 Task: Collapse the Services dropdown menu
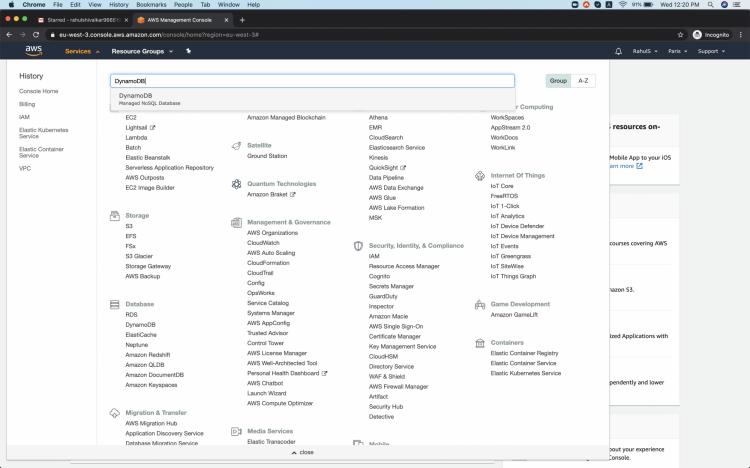tap(84, 51)
